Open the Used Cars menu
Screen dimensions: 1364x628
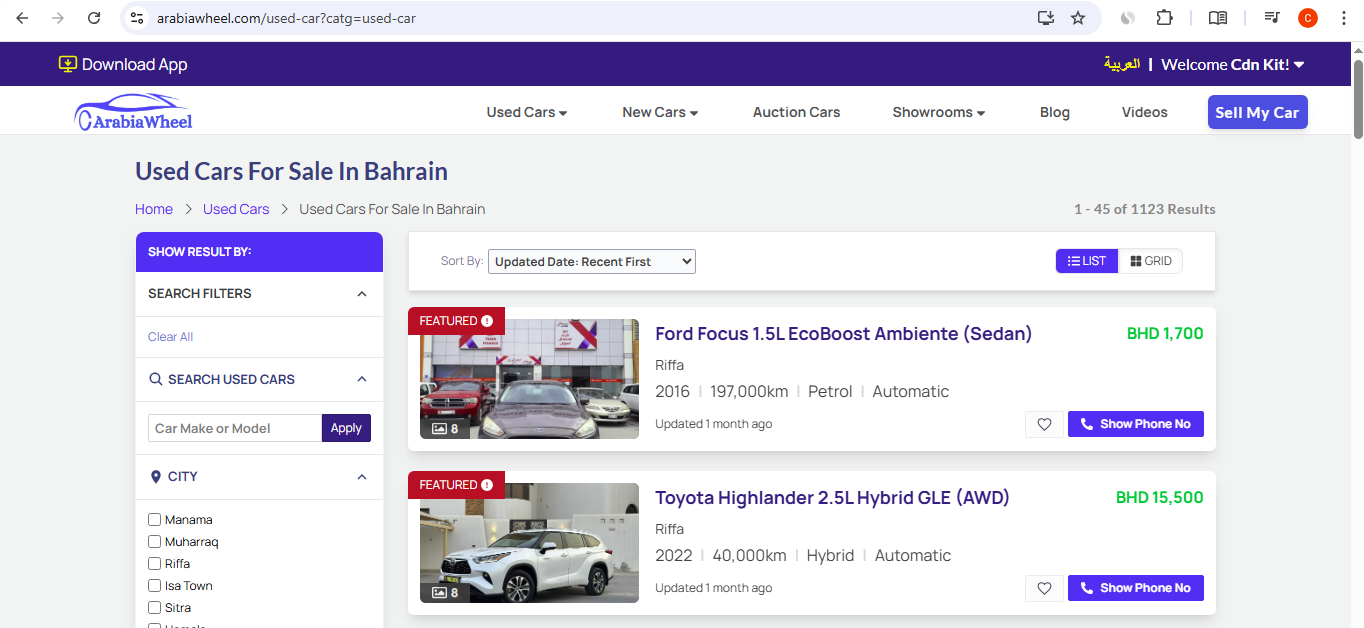coord(526,112)
